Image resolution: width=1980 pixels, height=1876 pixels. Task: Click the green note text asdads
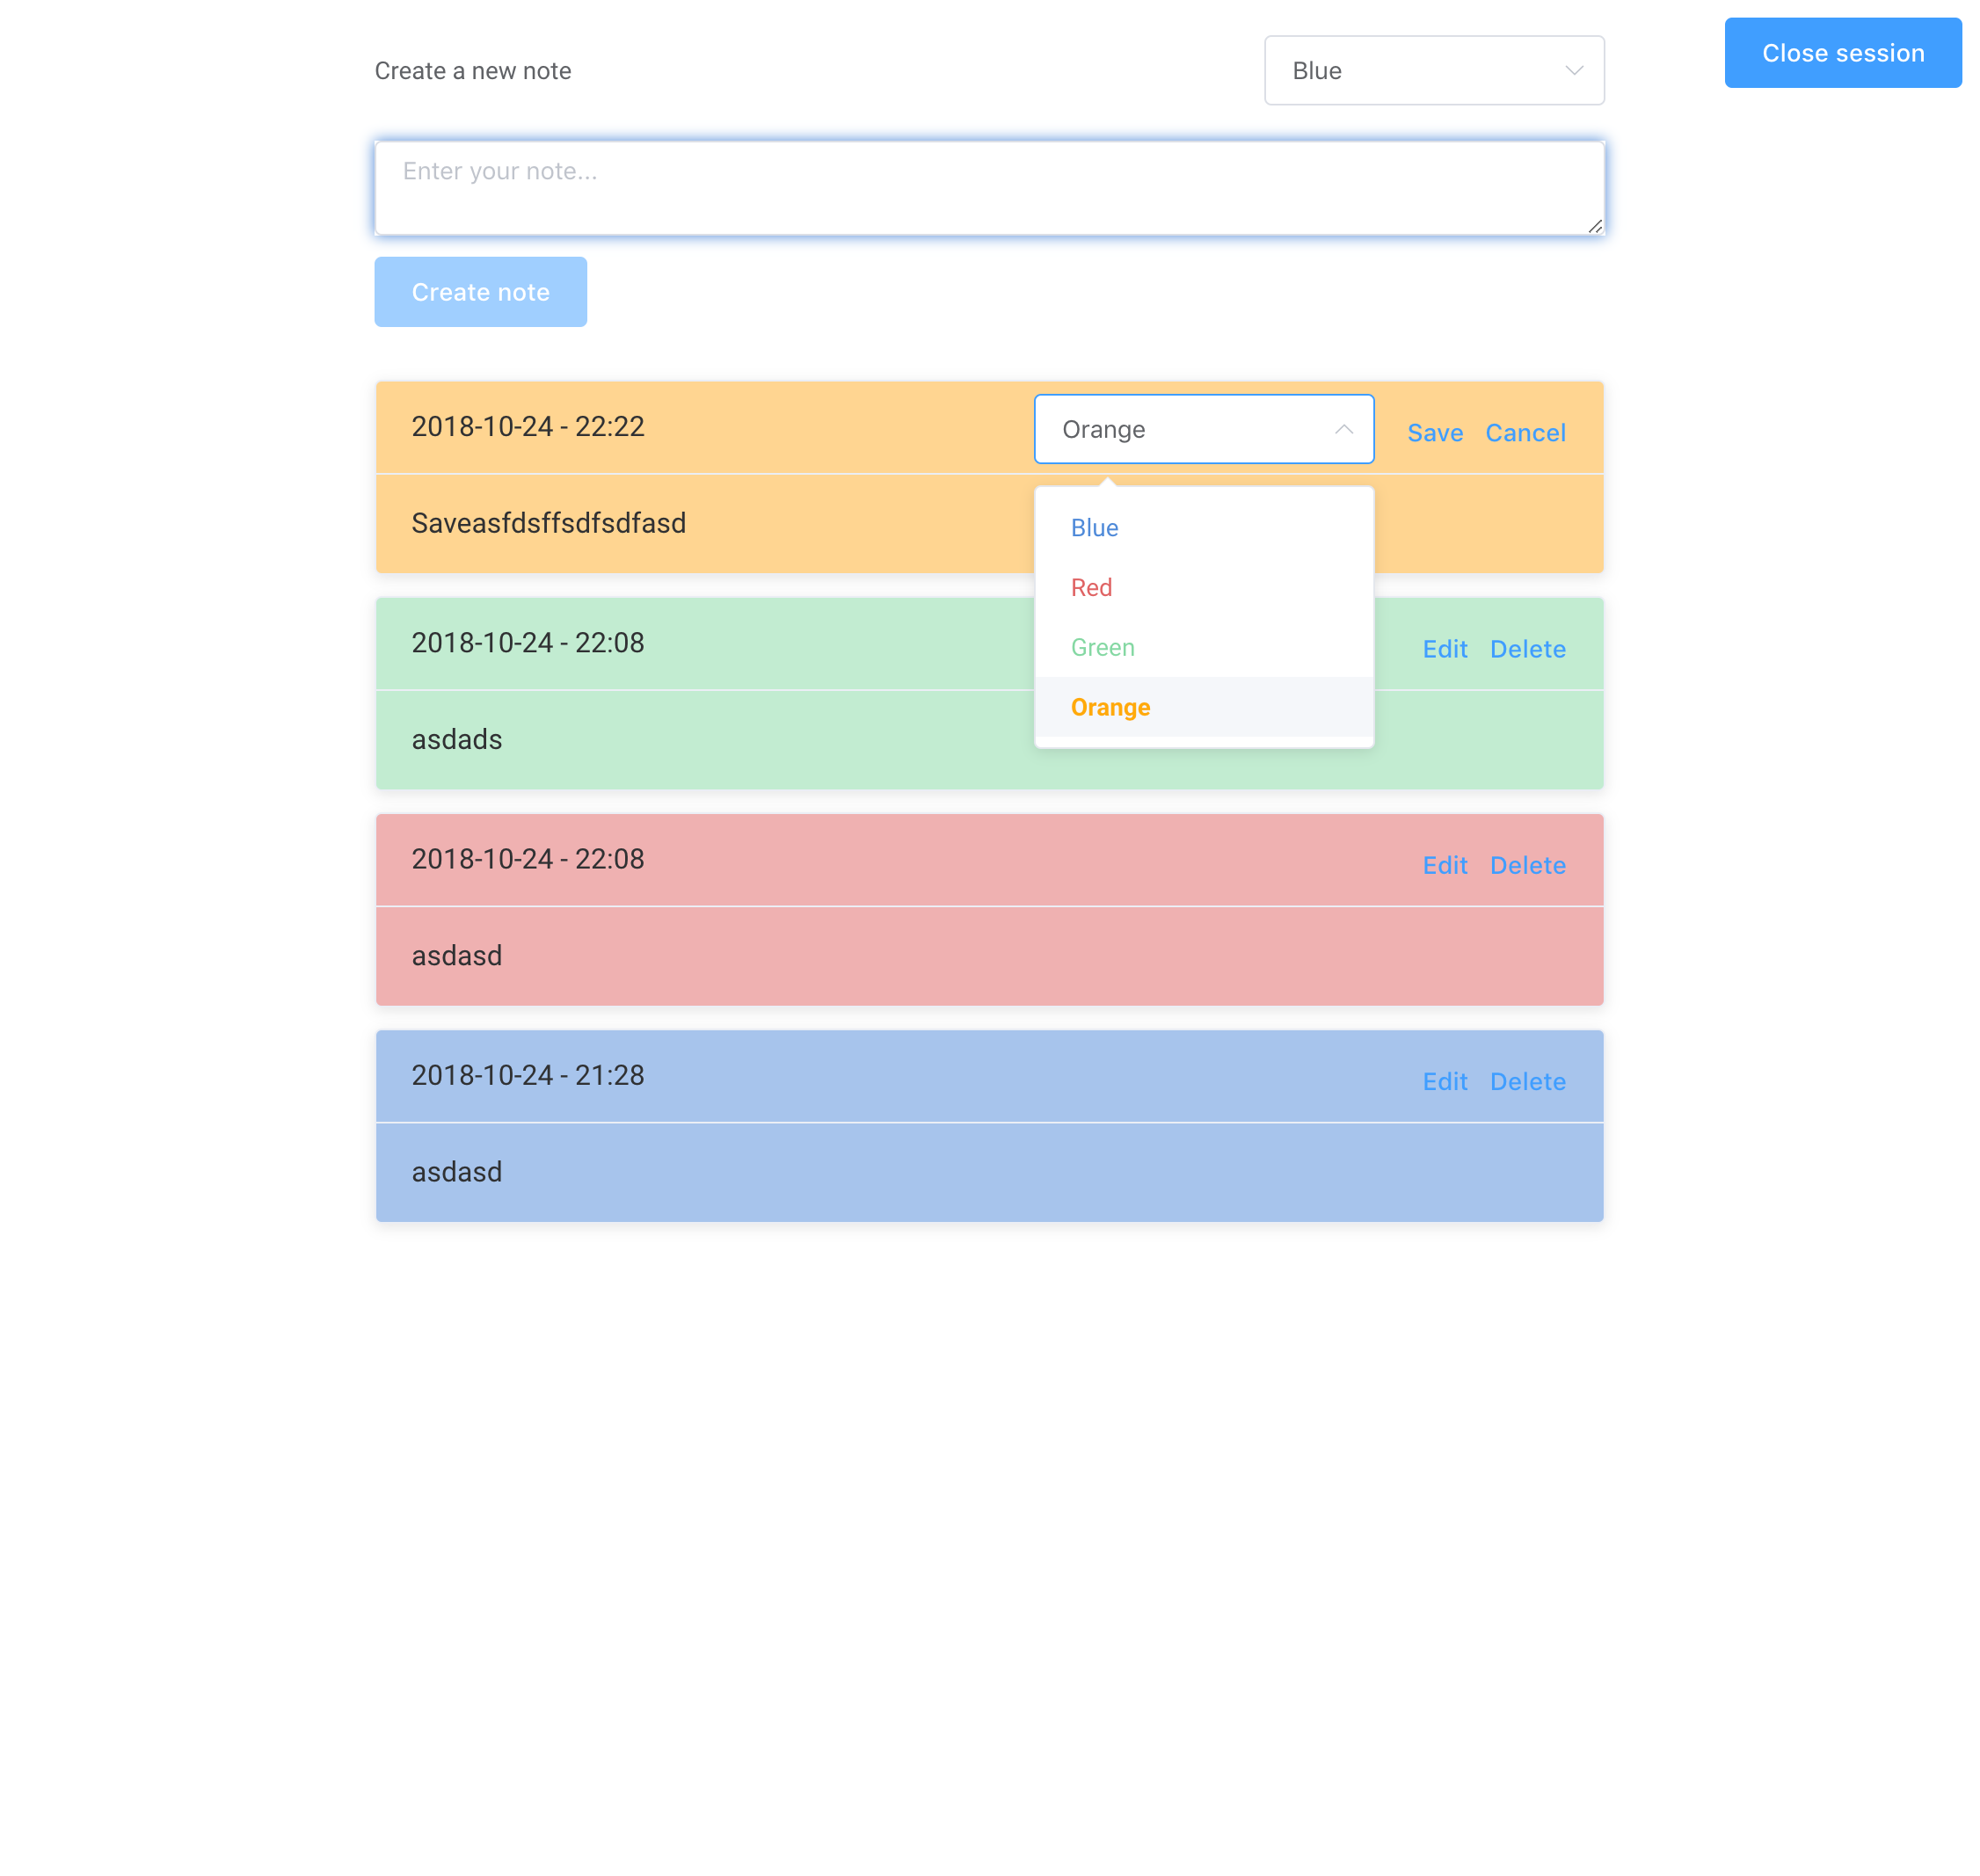[x=457, y=739]
